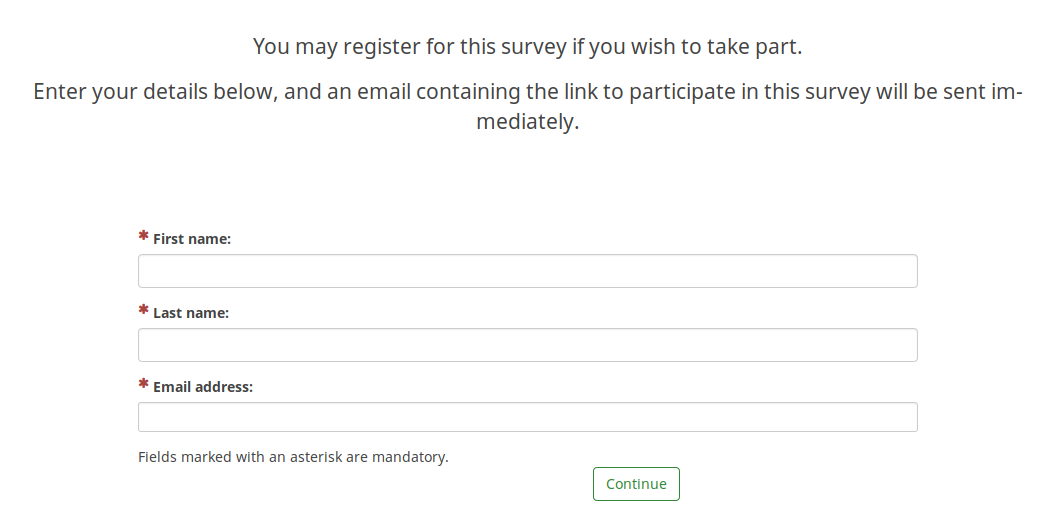The height and width of the screenshot is (531, 1052).
Task: Click the red asterisk beside Last name
Action: click(x=144, y=311)
